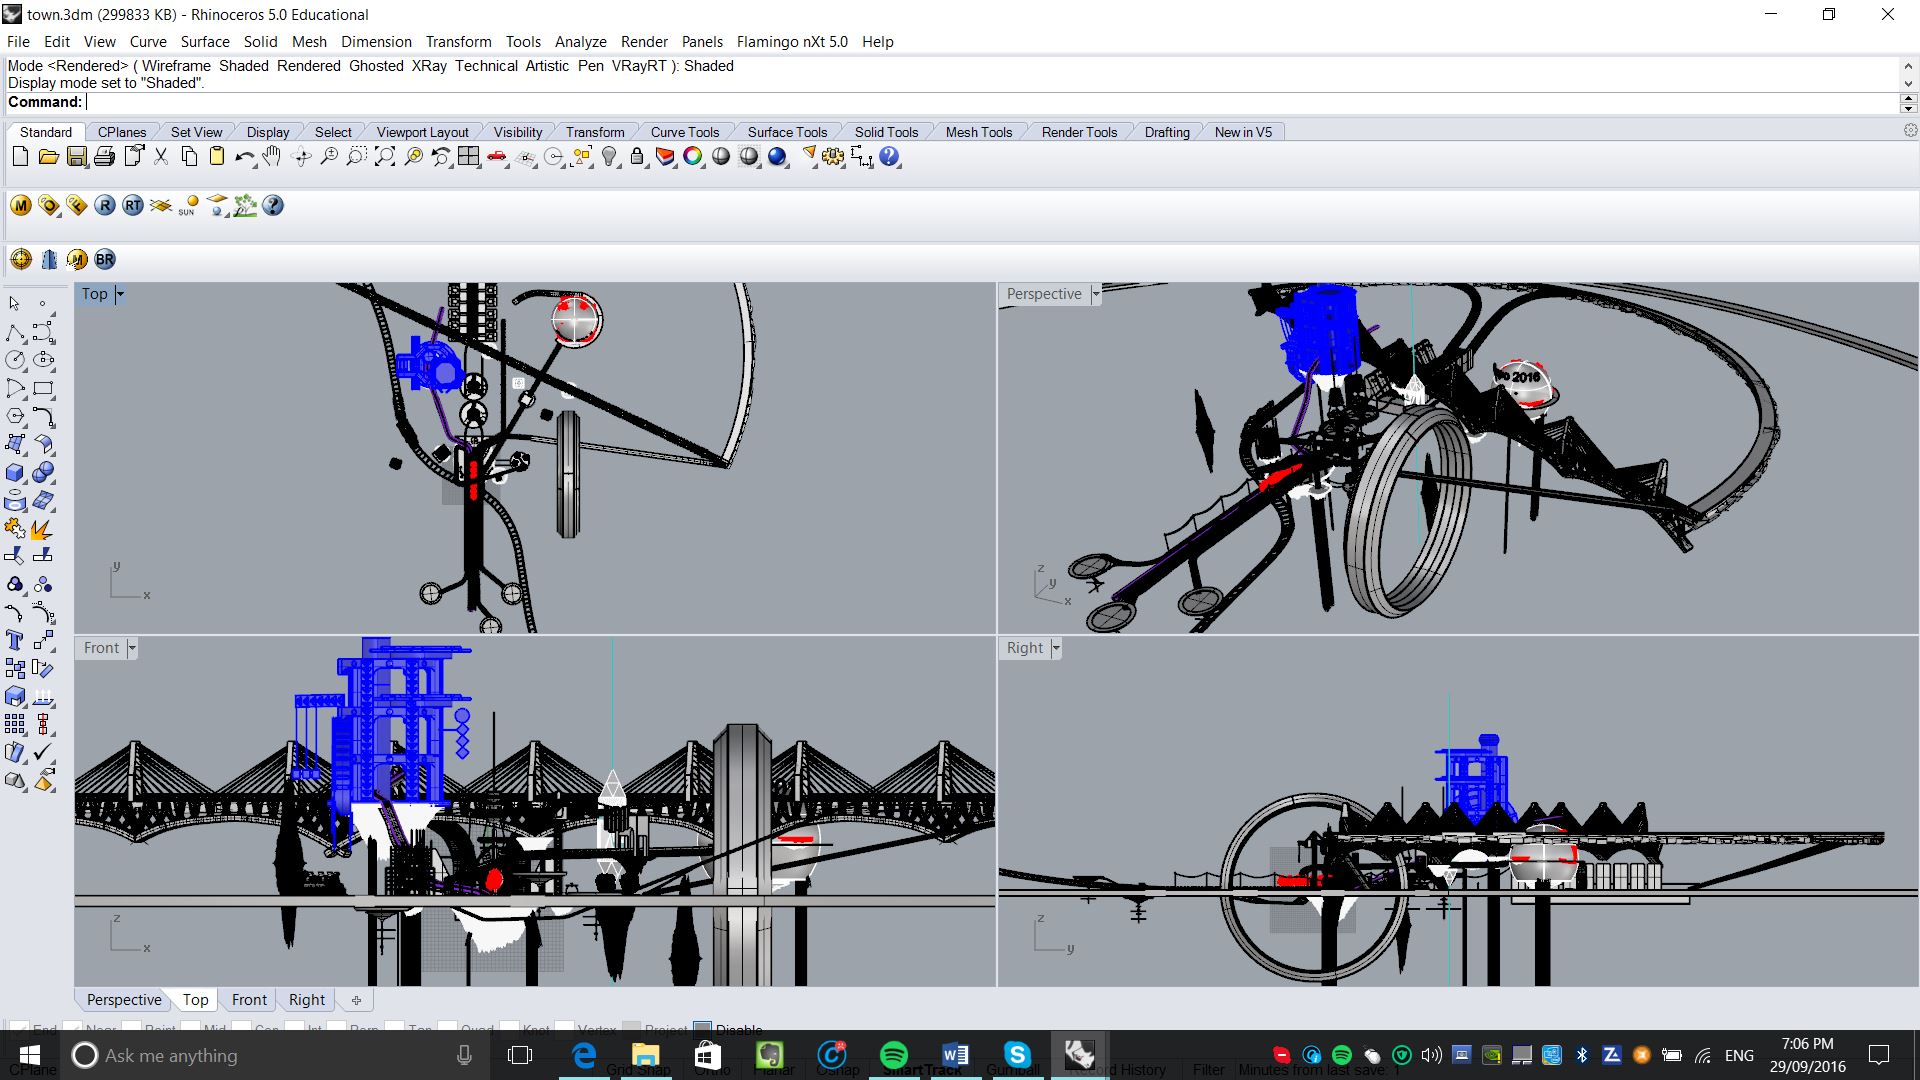This screenshot has height=1080, width=1920.
Task: Click the blue sphere Render icon
Action: coord(777,157)
